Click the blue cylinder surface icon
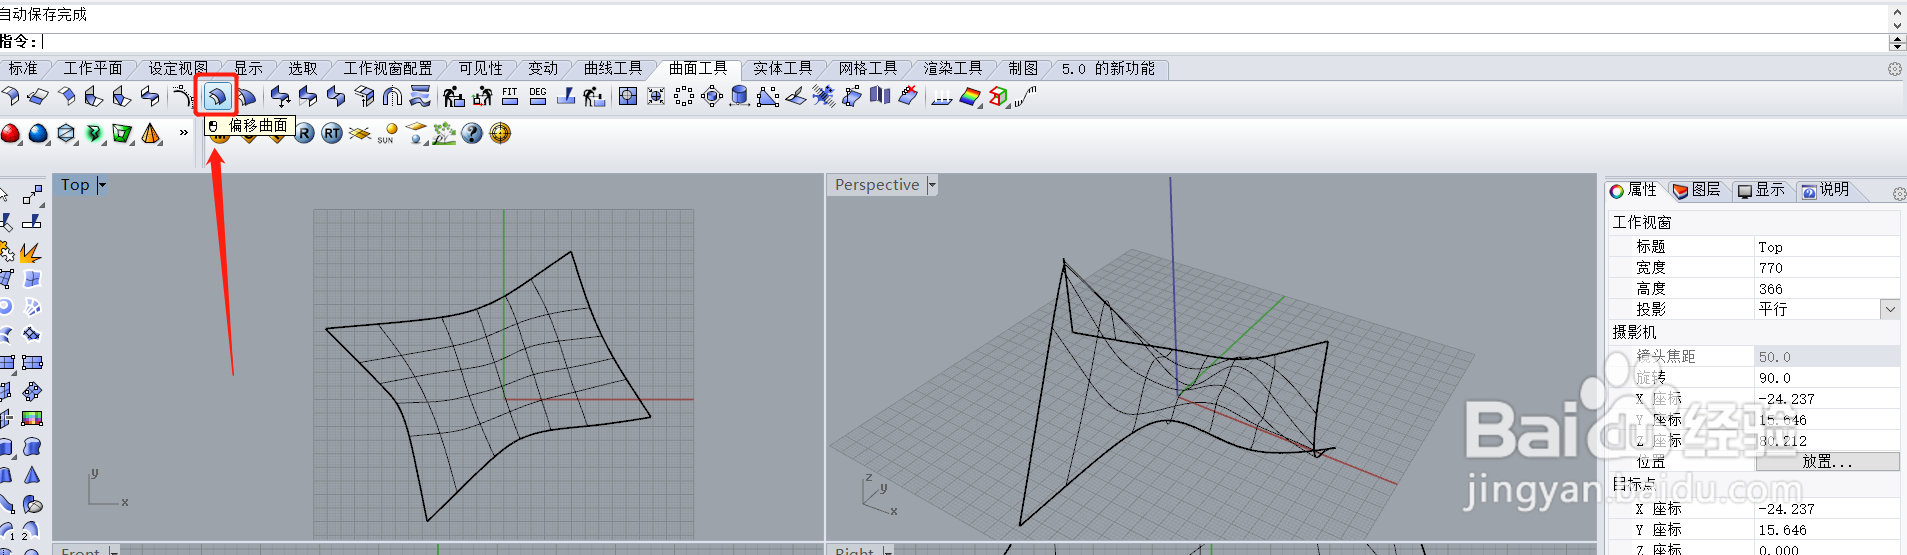 point(739,96)
